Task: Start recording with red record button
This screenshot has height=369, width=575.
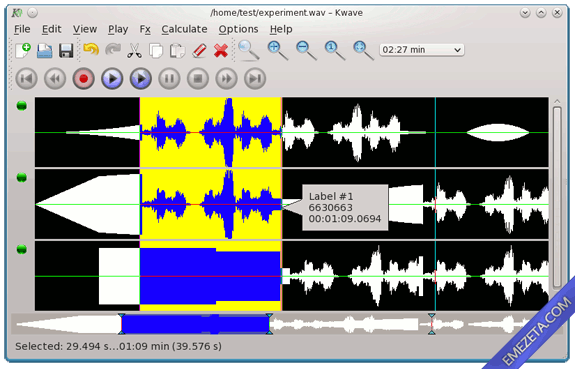Action: tap(84, 78)
